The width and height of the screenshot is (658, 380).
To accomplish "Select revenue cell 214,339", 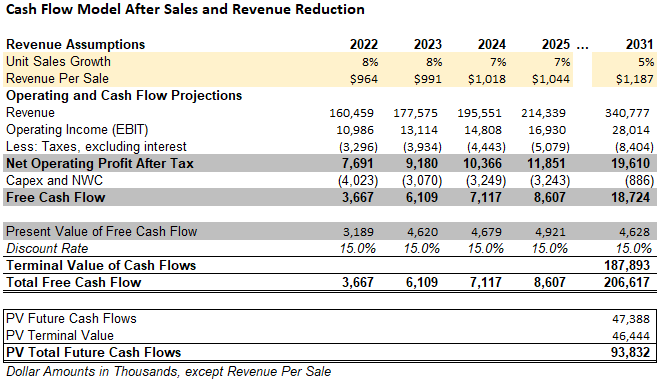I will click(543, 113).
